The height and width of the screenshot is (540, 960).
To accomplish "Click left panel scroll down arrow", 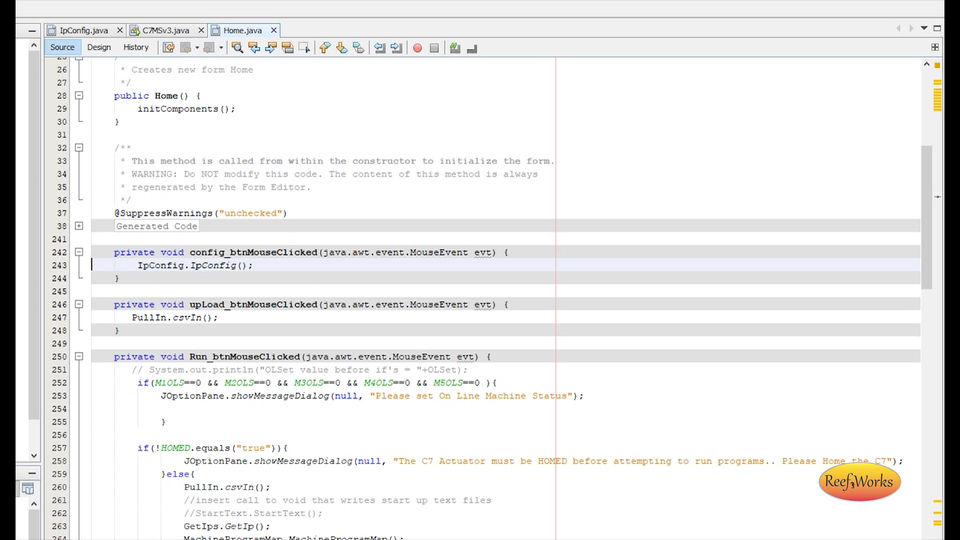I will click(x=34, y=456).
